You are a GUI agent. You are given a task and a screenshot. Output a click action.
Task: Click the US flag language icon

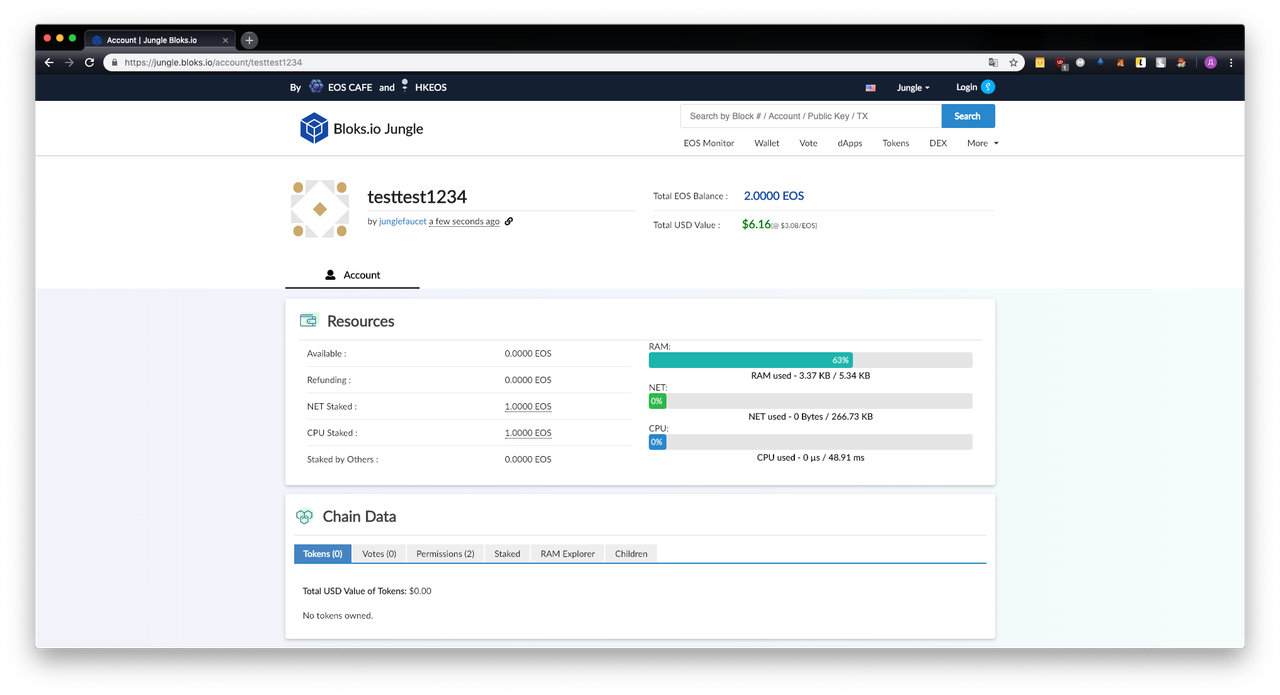[x=870, y=88]
